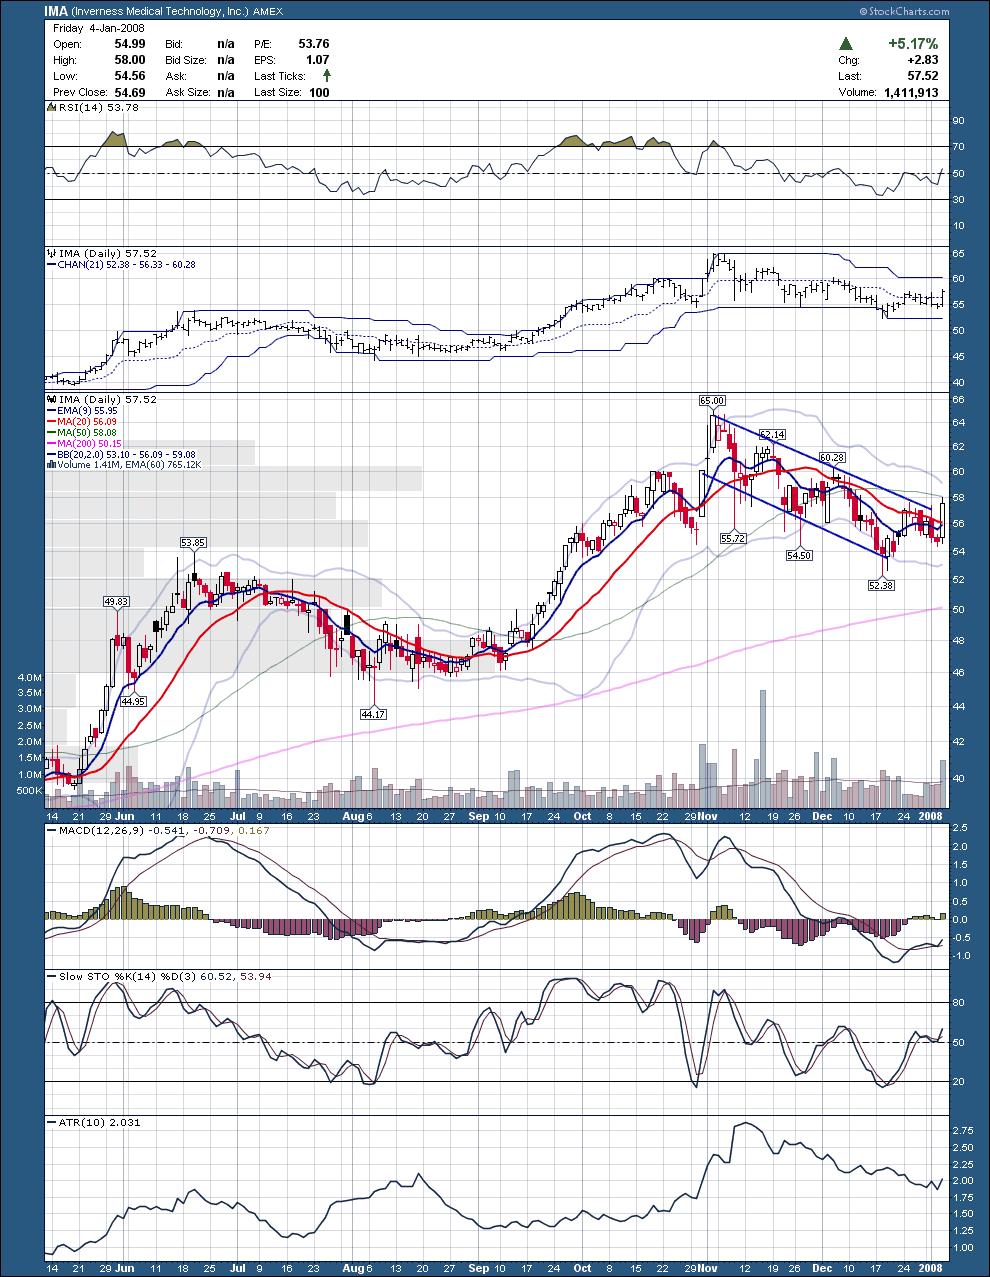Screen dimensions: 990x1277
Task: Click the +5.17% percent change
Action: pyautogui.click(x=912, y=44)
